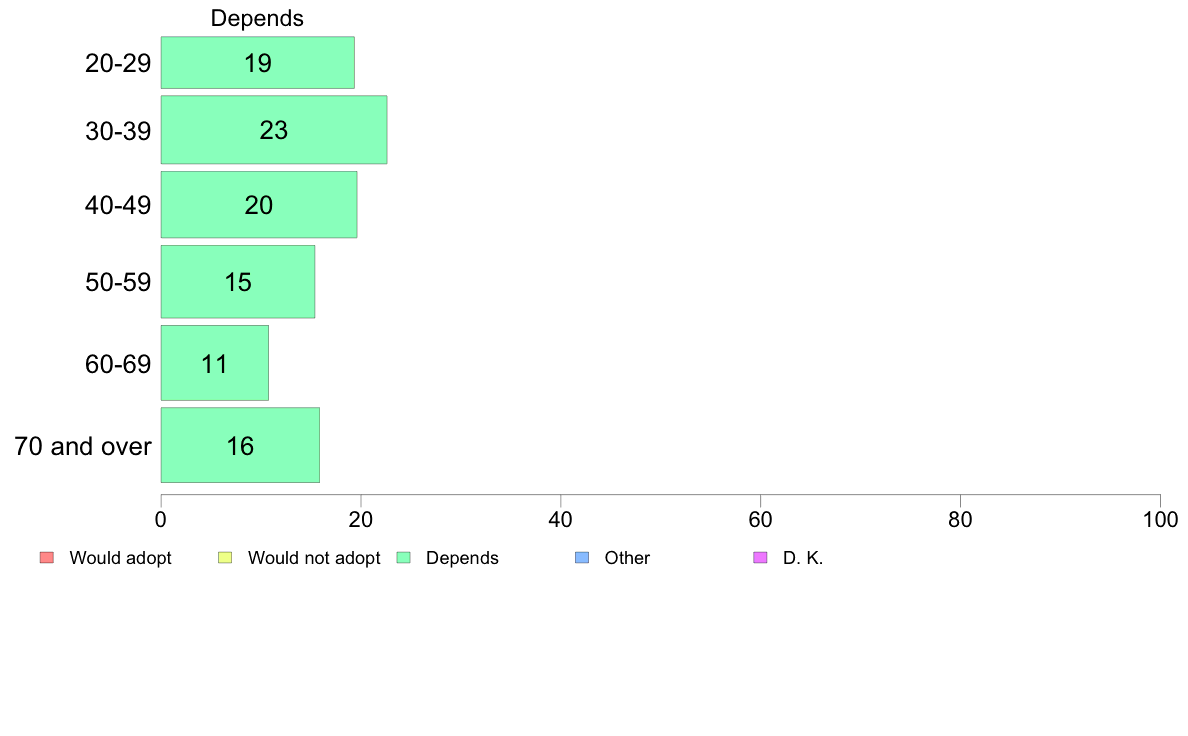Click the Other legend label

point(627,558)
